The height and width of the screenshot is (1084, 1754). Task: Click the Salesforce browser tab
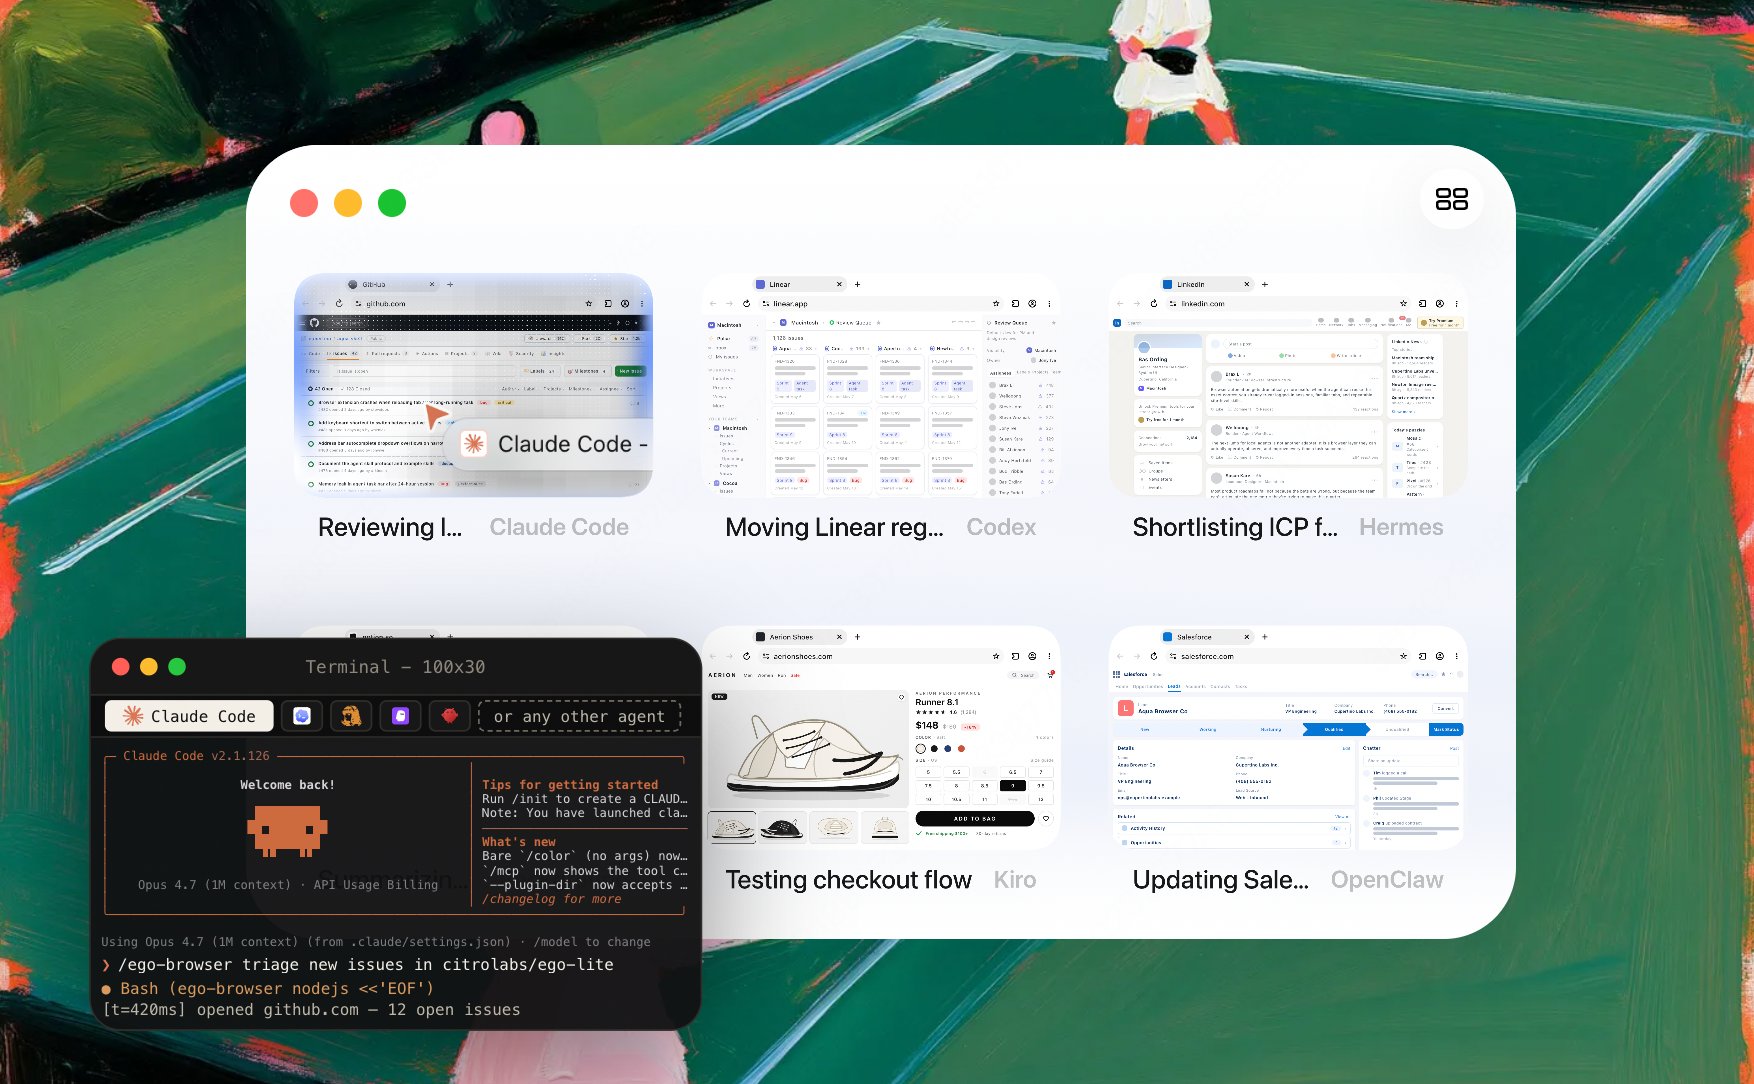(1206, 637)
